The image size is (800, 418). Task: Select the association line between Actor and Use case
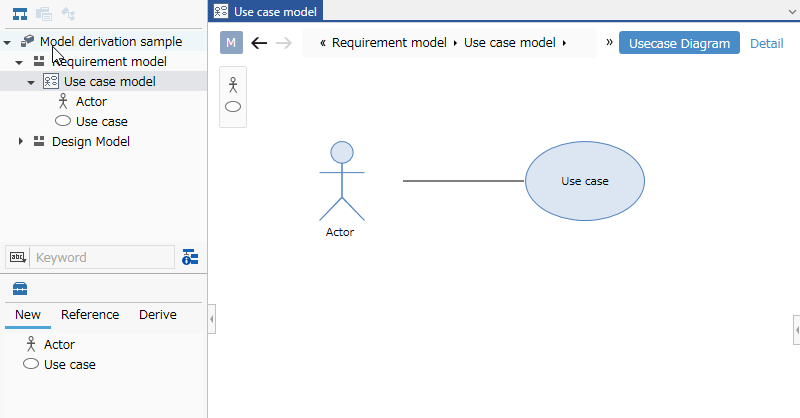click(x=463, y=181)
